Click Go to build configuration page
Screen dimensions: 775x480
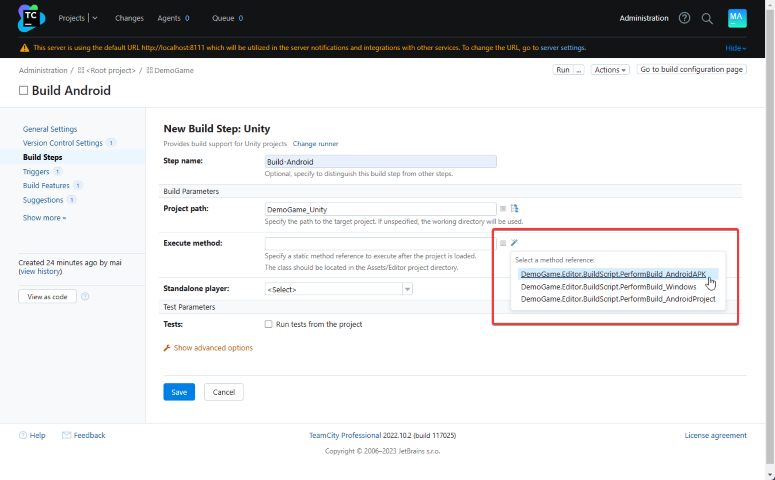[x=691, y=70]
